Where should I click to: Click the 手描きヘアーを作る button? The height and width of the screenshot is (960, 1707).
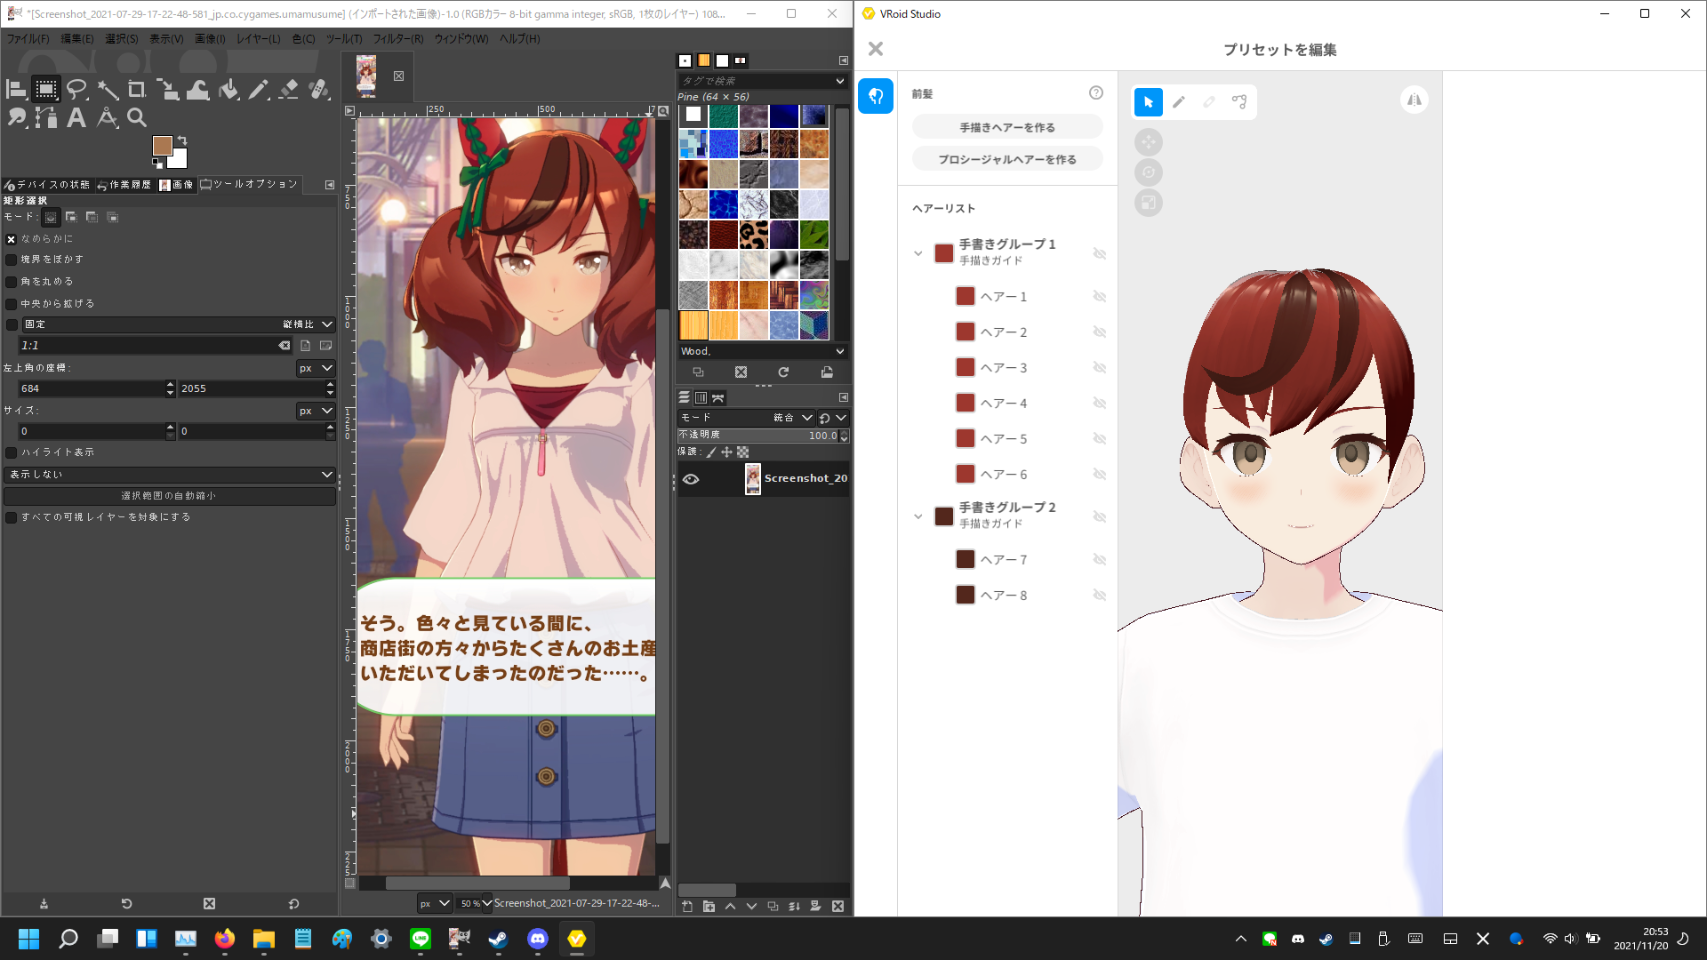pos(1007,128)
